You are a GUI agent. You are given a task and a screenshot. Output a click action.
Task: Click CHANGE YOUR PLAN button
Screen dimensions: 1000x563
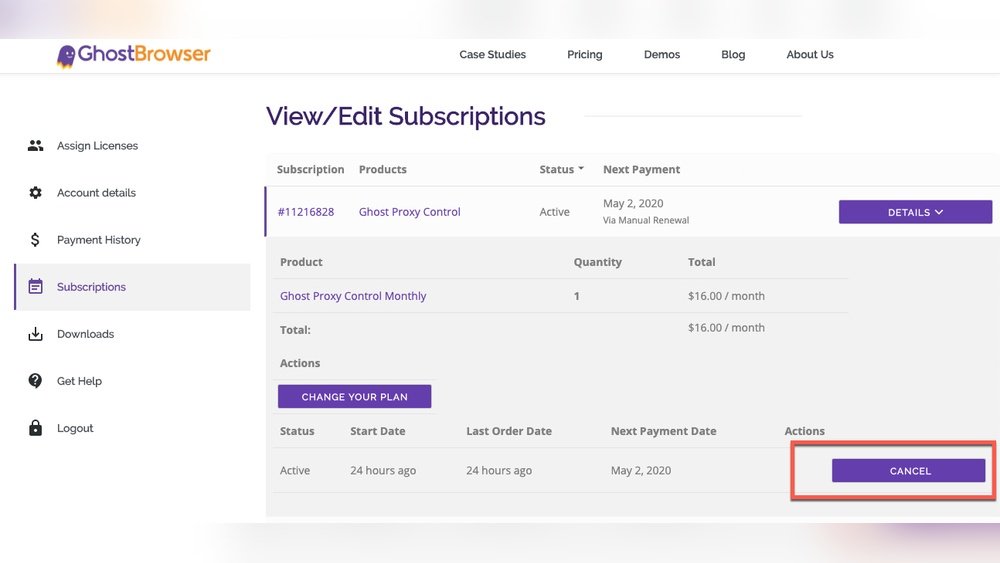pyautogui.click(x=355, y=397)
